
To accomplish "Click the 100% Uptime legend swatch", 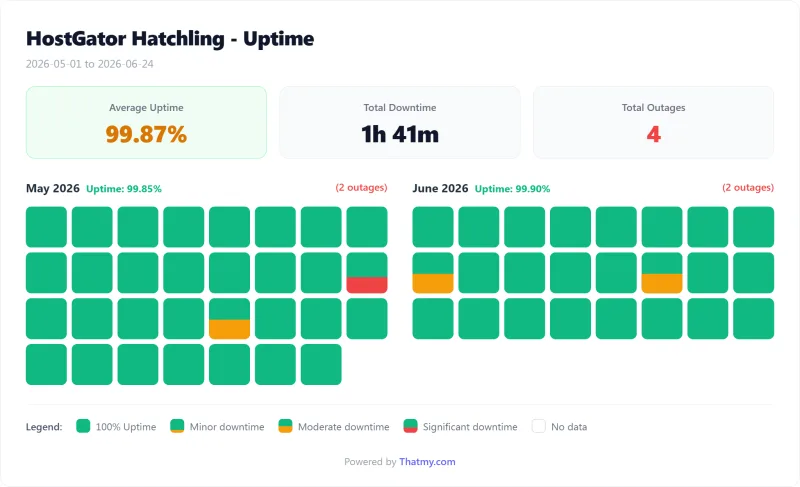I will [x=83, y=426].
